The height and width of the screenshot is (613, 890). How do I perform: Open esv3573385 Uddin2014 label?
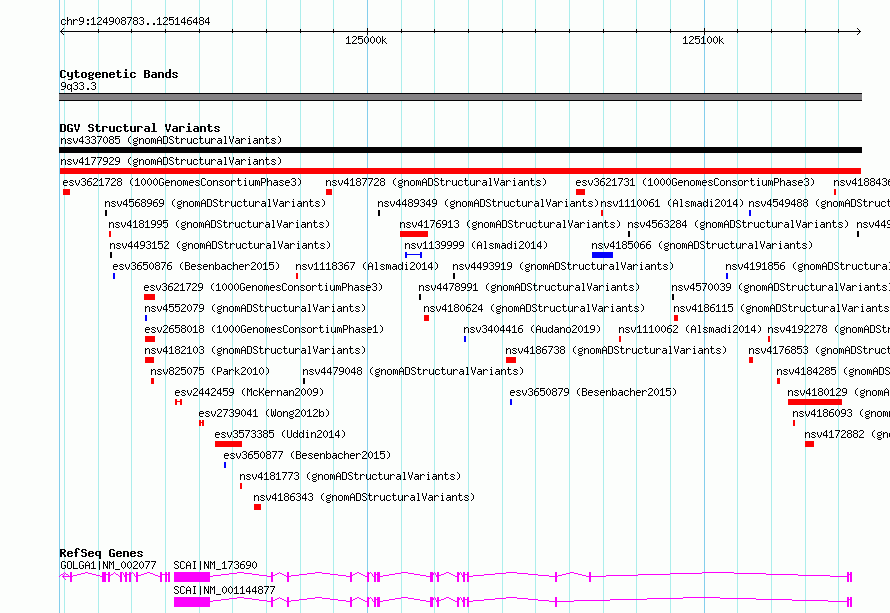280,434
